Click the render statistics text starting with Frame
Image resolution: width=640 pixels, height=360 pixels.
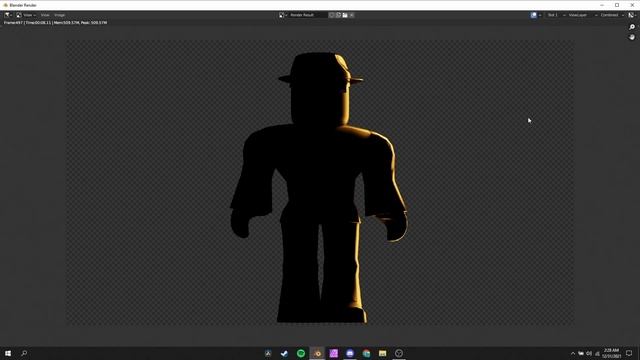pos(56,23)
